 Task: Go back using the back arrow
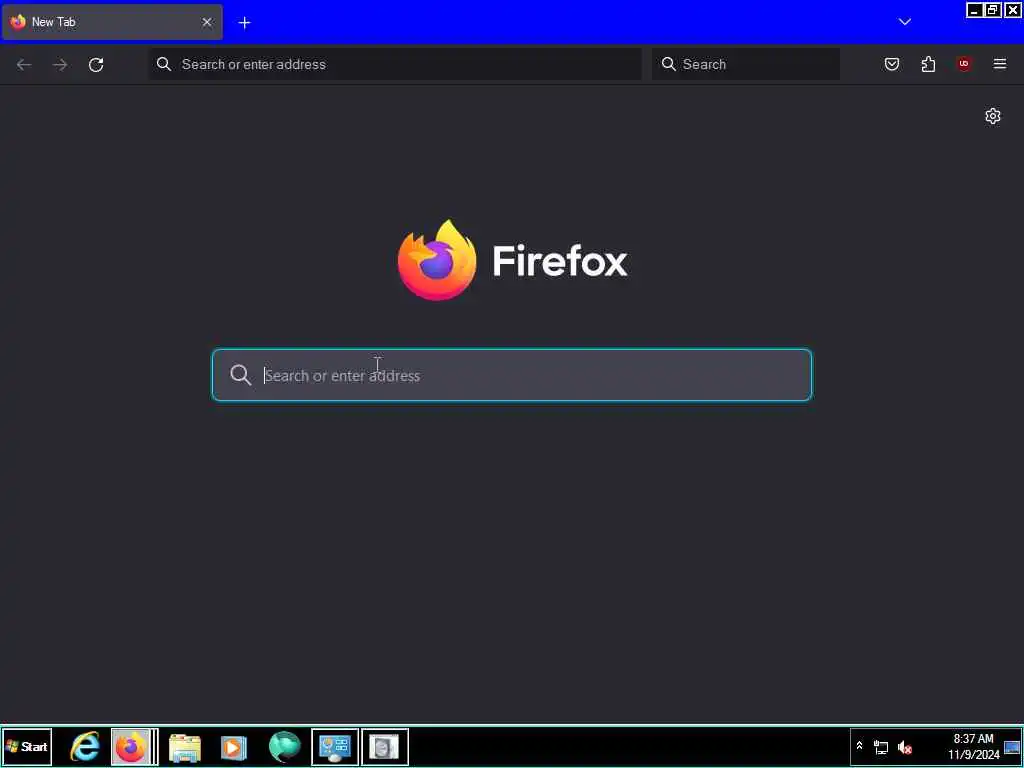tap(24, 64)
